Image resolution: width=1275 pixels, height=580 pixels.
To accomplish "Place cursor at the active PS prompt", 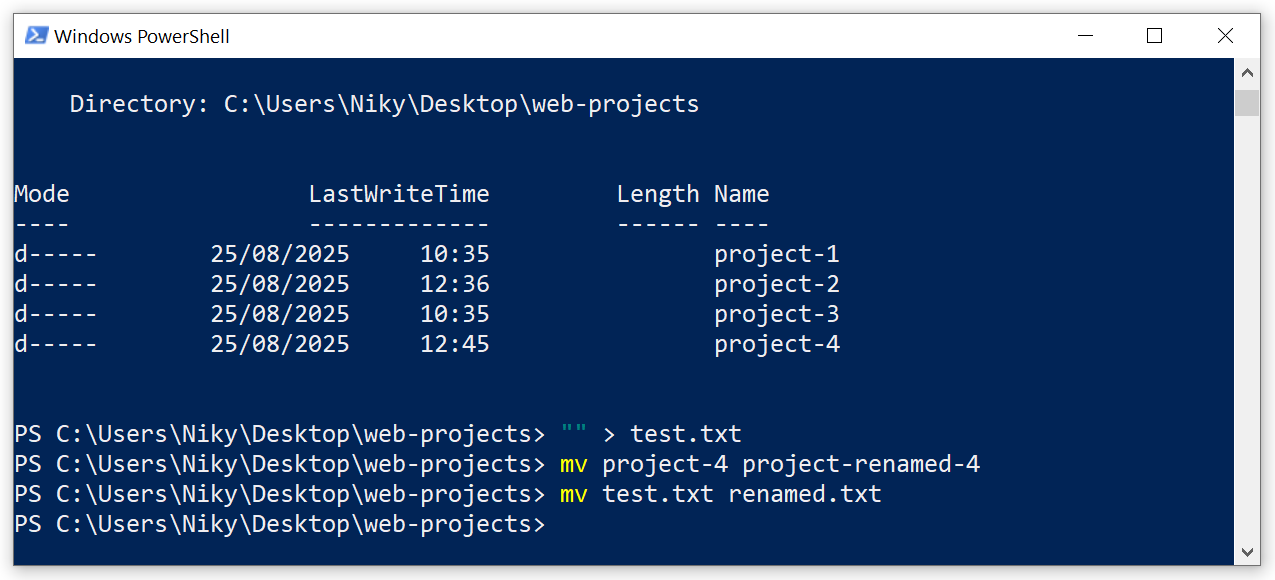I will [560, 523].
